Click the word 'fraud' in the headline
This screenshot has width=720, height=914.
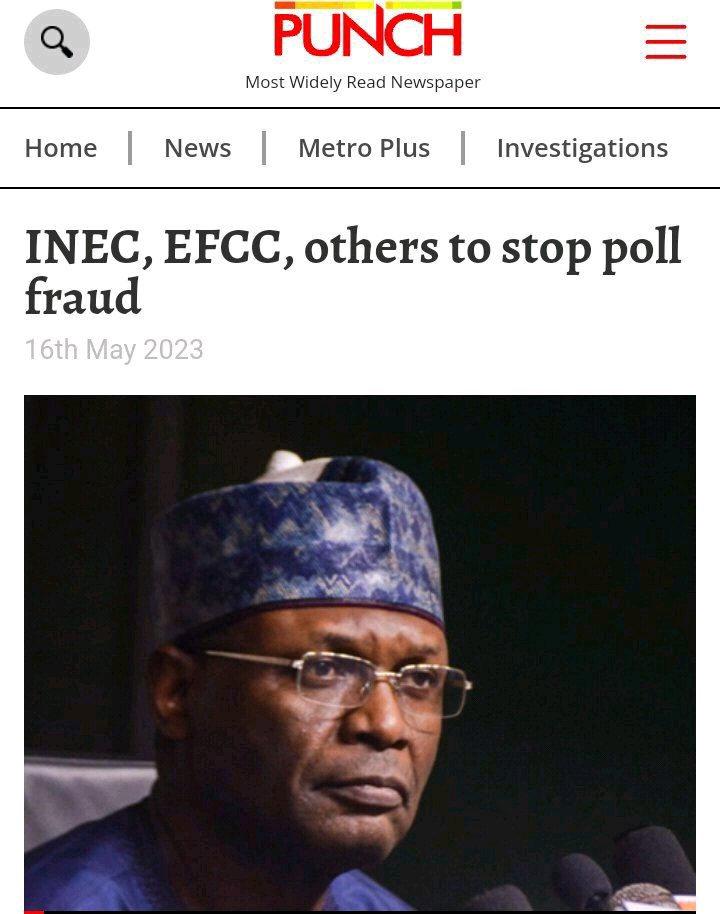click(83, 297)
